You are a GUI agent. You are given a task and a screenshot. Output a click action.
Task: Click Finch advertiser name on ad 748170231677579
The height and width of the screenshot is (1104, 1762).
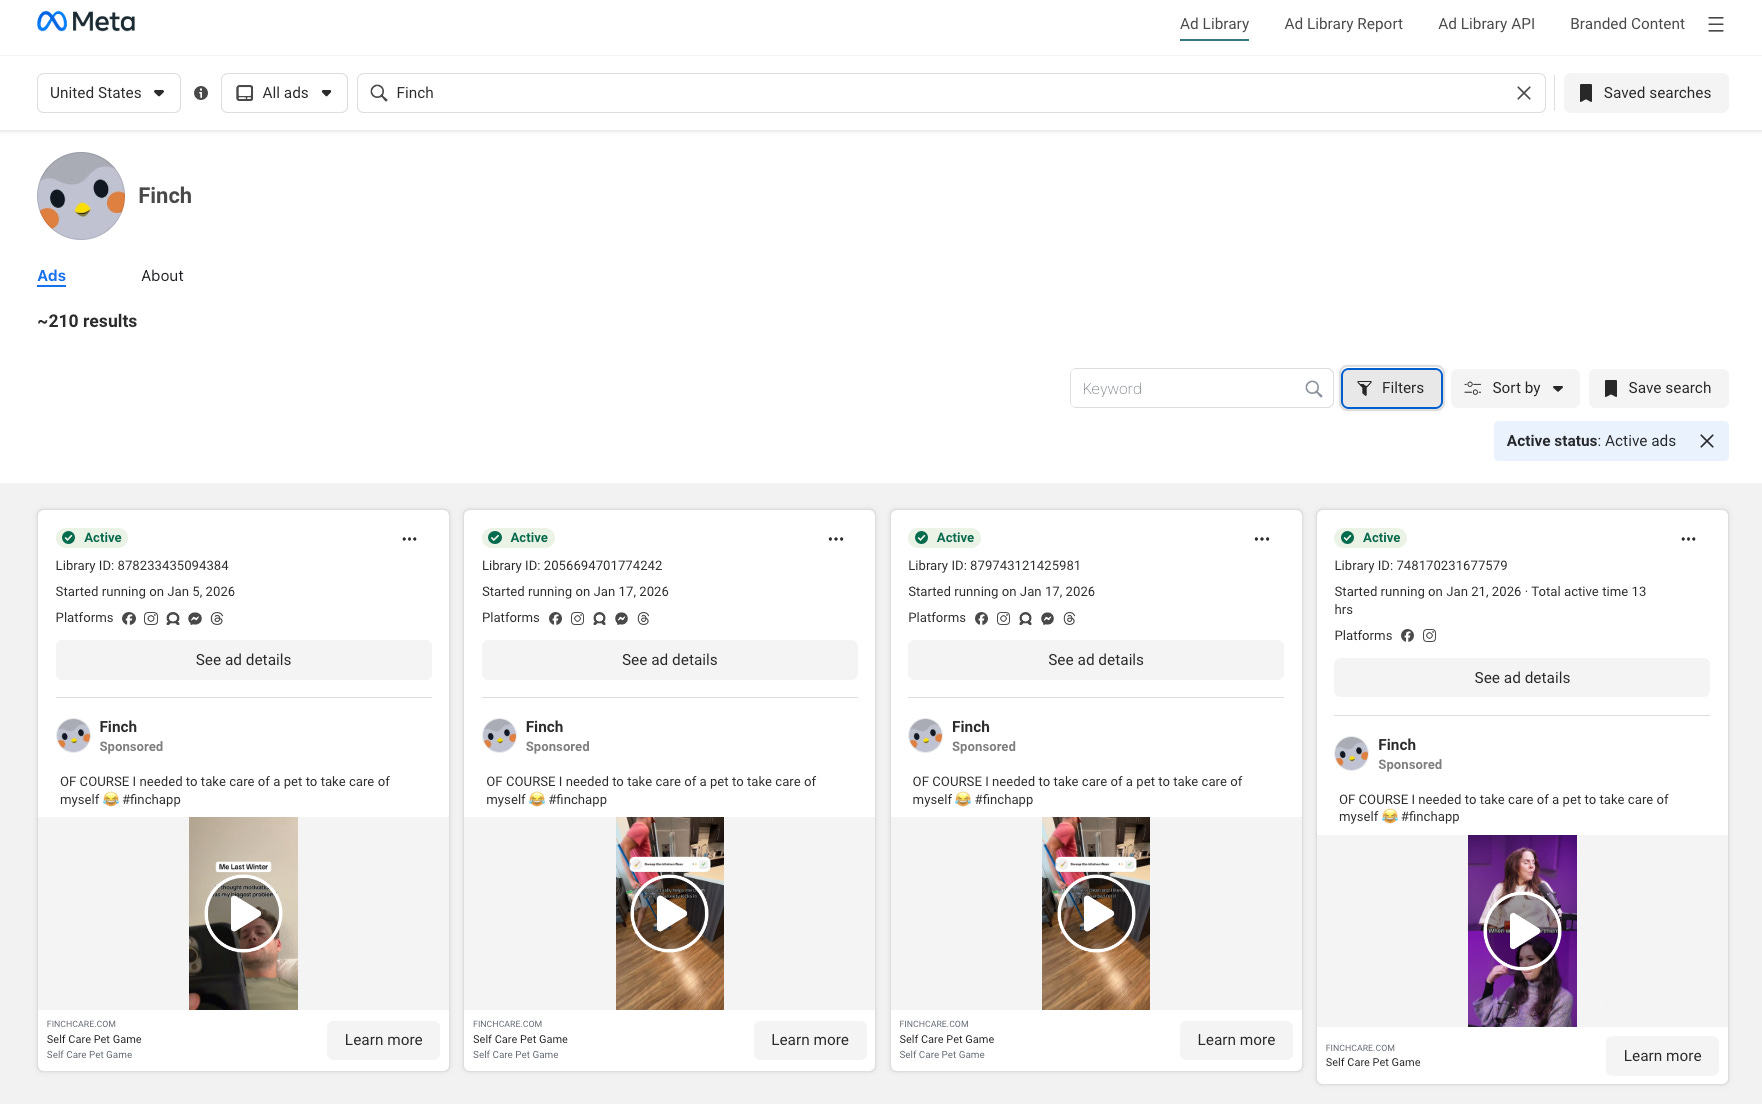tap(1396, 745)
